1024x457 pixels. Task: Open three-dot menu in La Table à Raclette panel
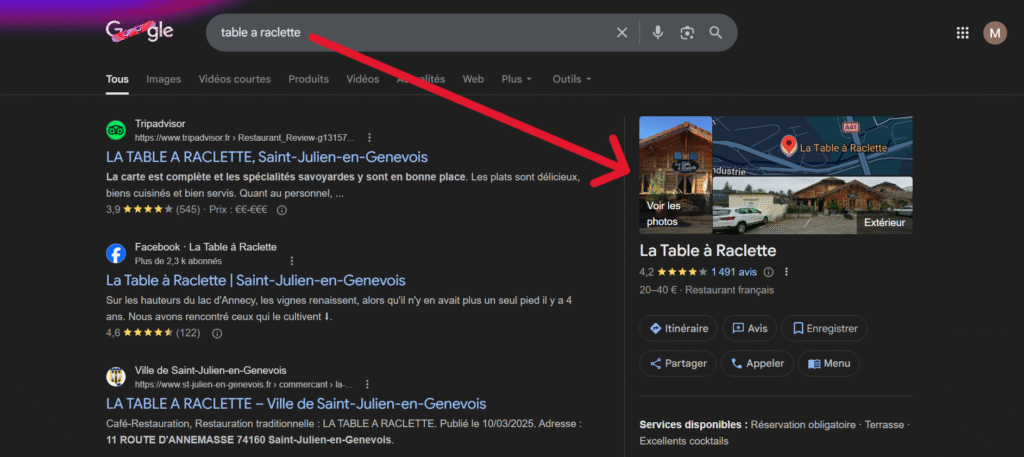coord(786,272)
